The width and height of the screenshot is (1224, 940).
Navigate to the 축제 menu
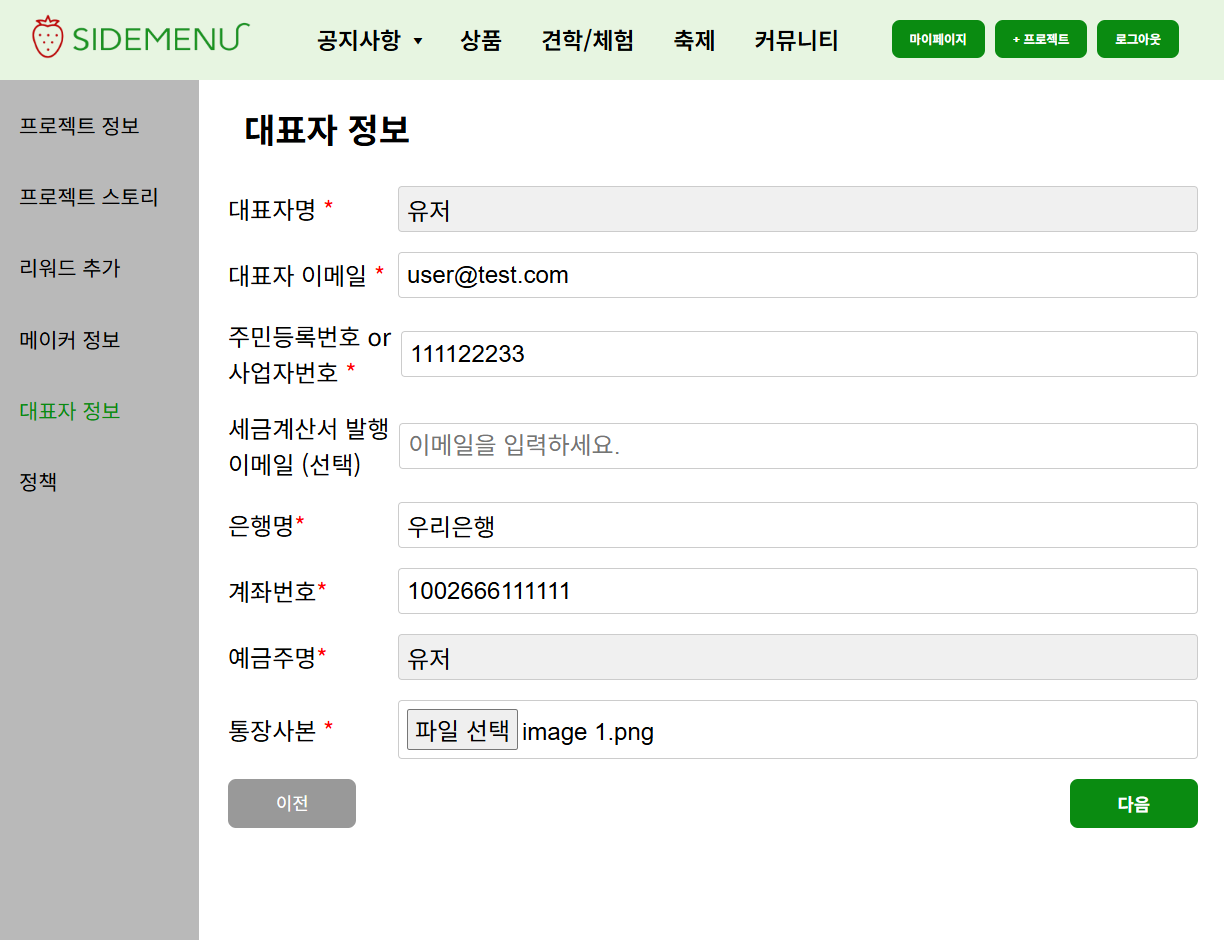694,40
